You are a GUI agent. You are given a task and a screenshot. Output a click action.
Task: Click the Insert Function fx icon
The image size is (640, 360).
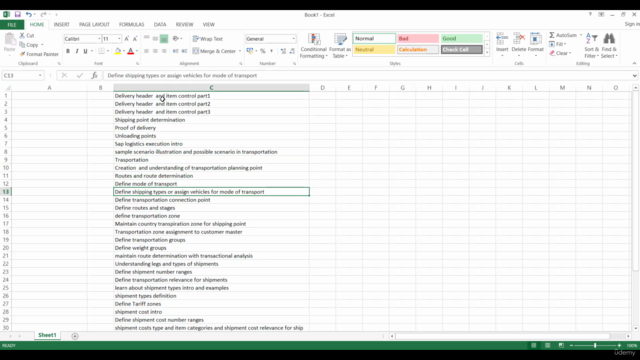[x=94, y=76]
